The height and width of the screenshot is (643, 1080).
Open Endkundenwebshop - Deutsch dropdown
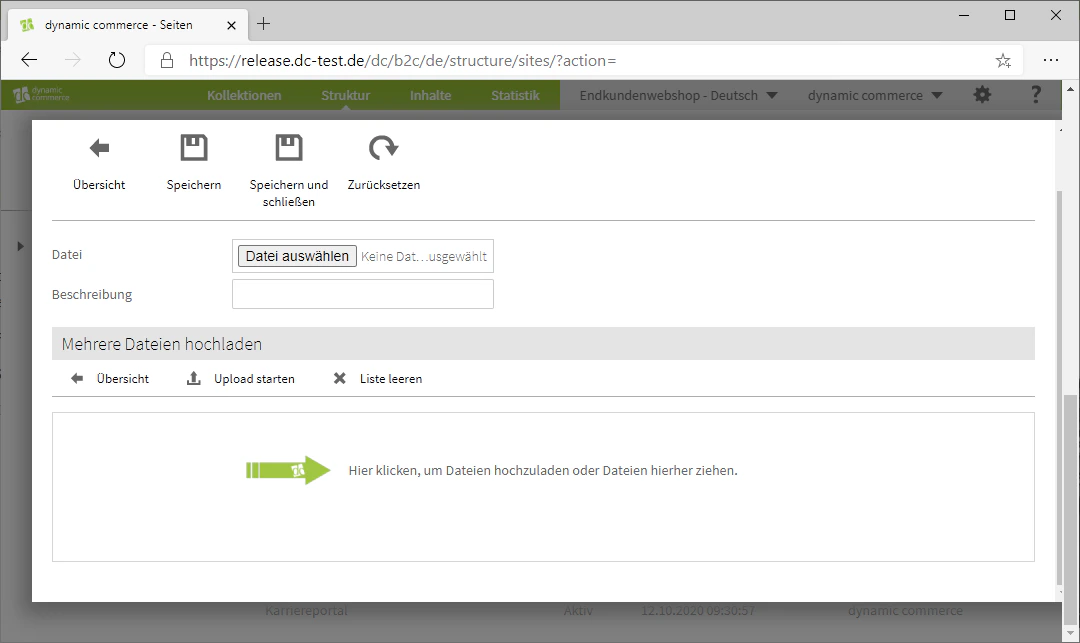pyautogui.click(x=678, y=95)
